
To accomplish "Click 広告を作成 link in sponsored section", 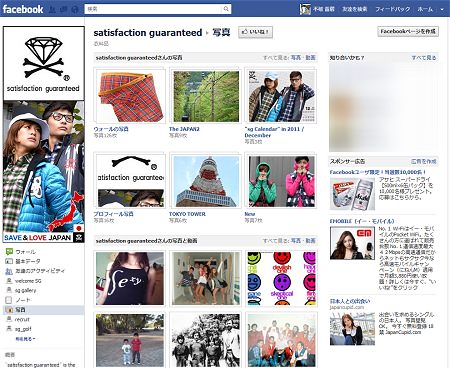I will 423,161.
